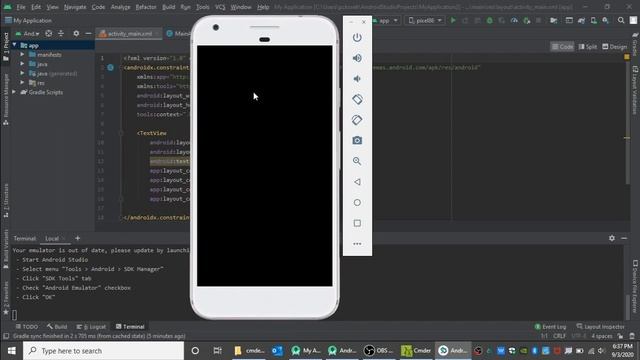Switch editor to Split view

[588, 47]
